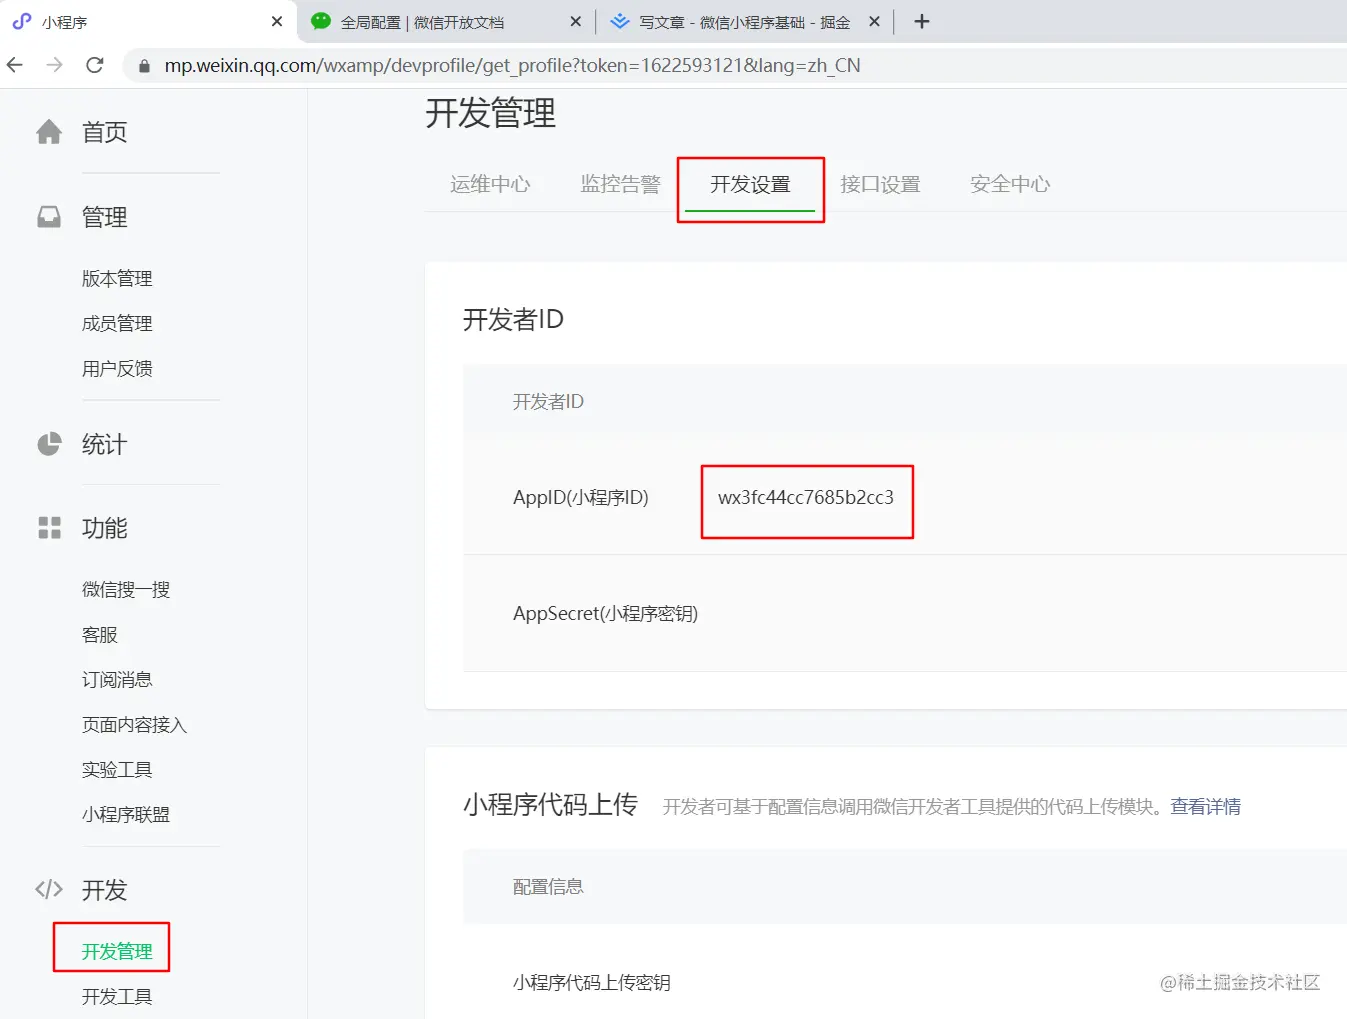Open 小程序联盟 in the sidebar
Viewport: 1347px width, 1019px height.
(126, 814)
